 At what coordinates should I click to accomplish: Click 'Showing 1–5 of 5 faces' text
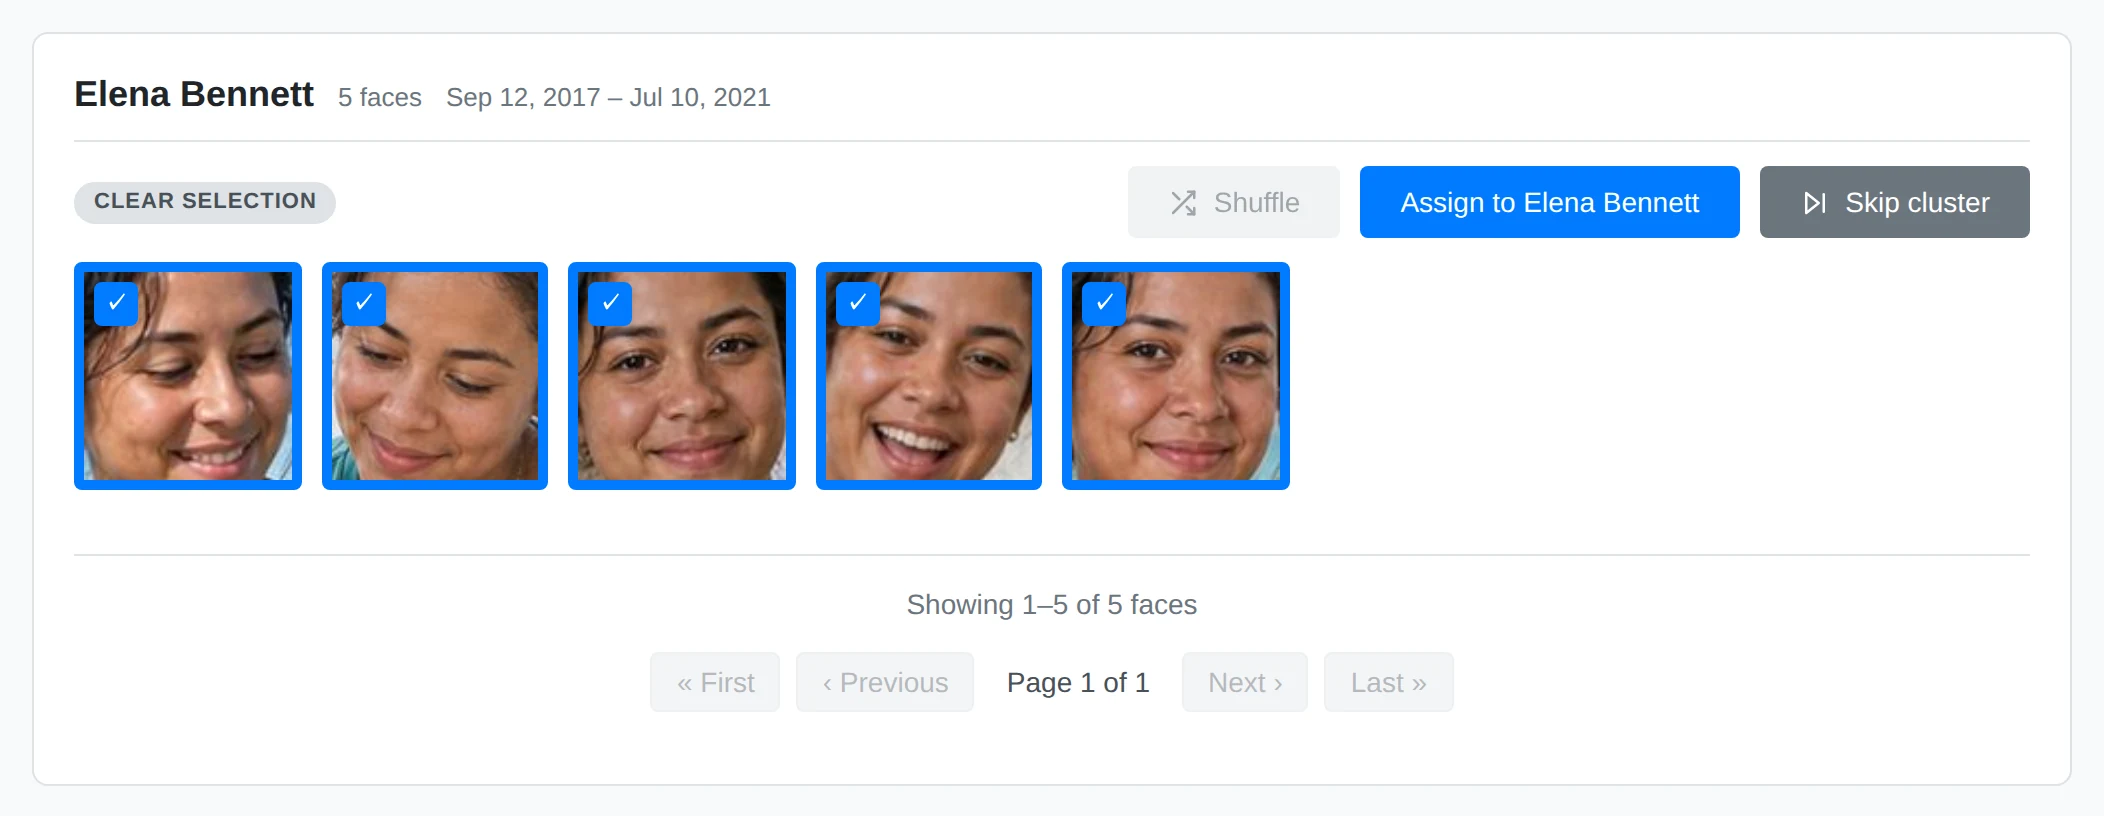(1052, 605)
